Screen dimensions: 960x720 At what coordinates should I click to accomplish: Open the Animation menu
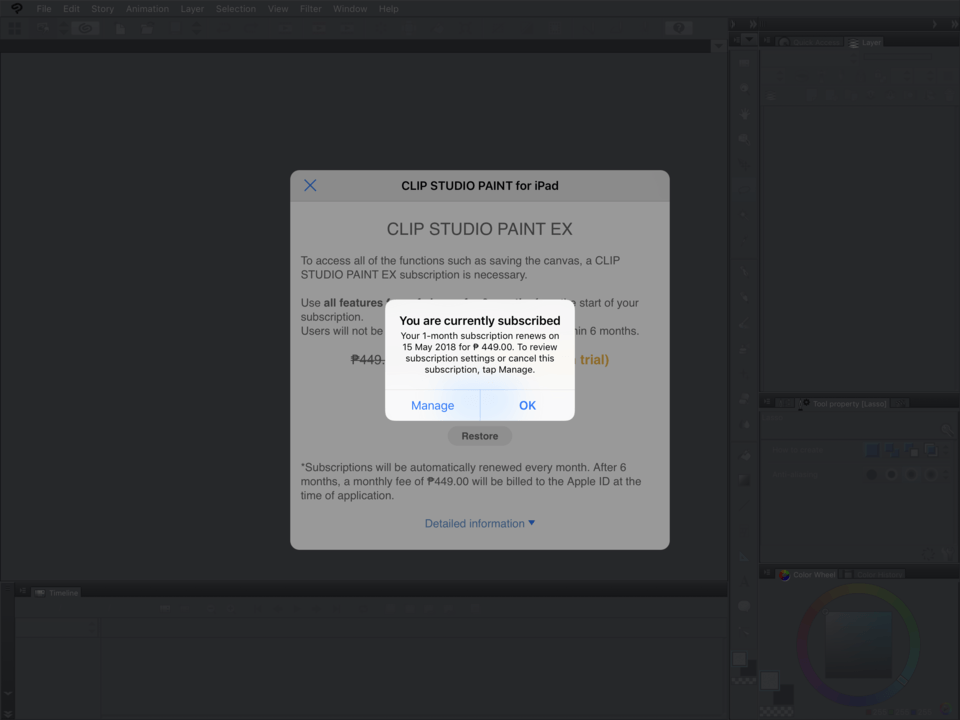coord(147,9)
